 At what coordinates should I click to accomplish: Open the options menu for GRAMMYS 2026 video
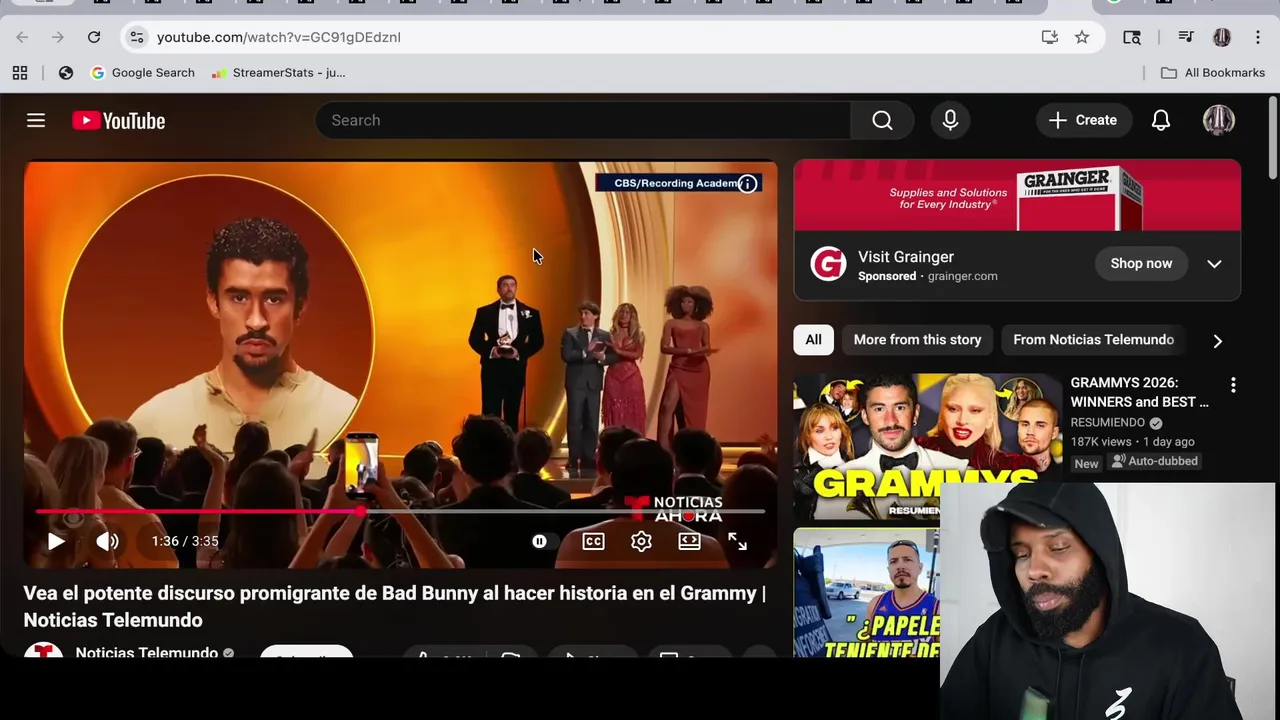click(x=1233, y=385)
